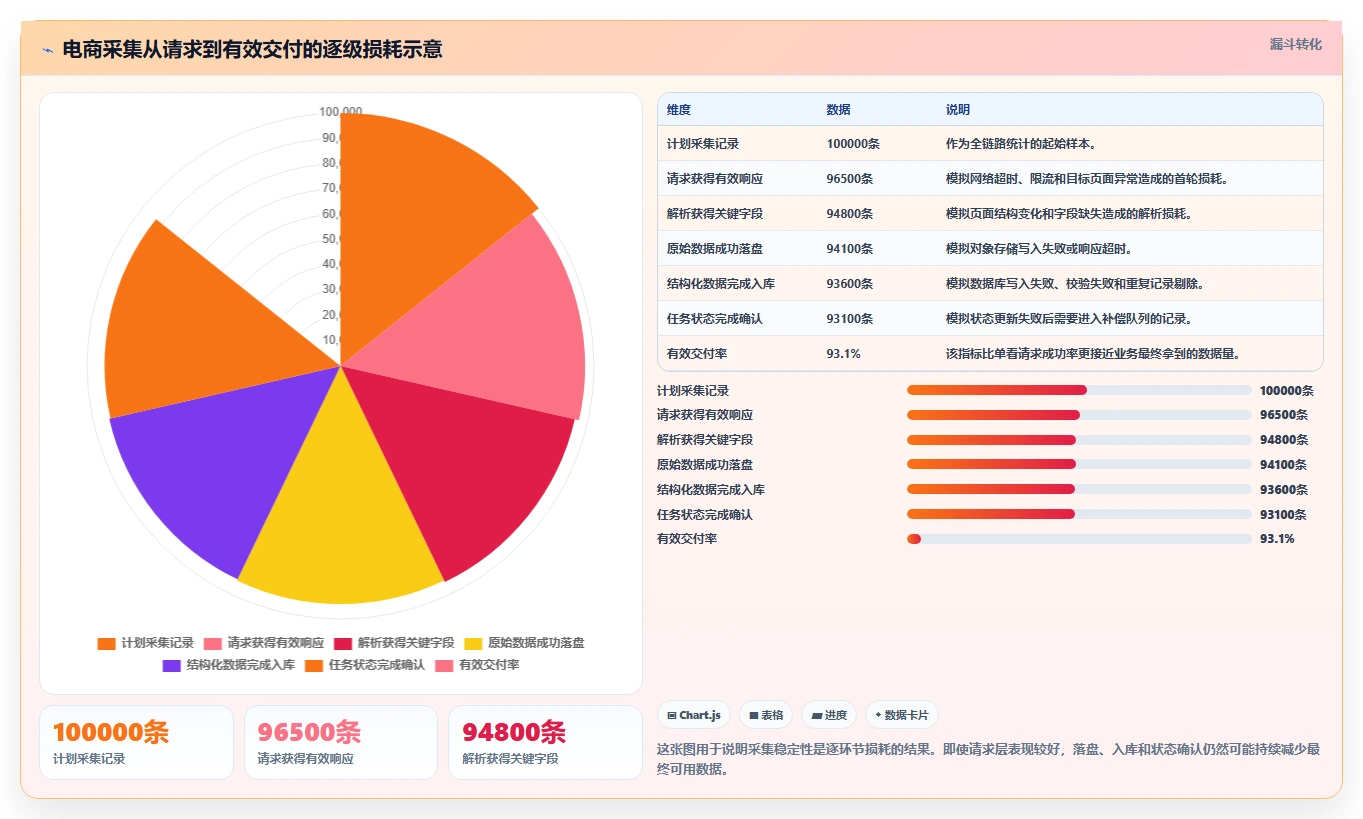Click the 100000条 stat card
1363x819 pixels.
tap(136, 742)
